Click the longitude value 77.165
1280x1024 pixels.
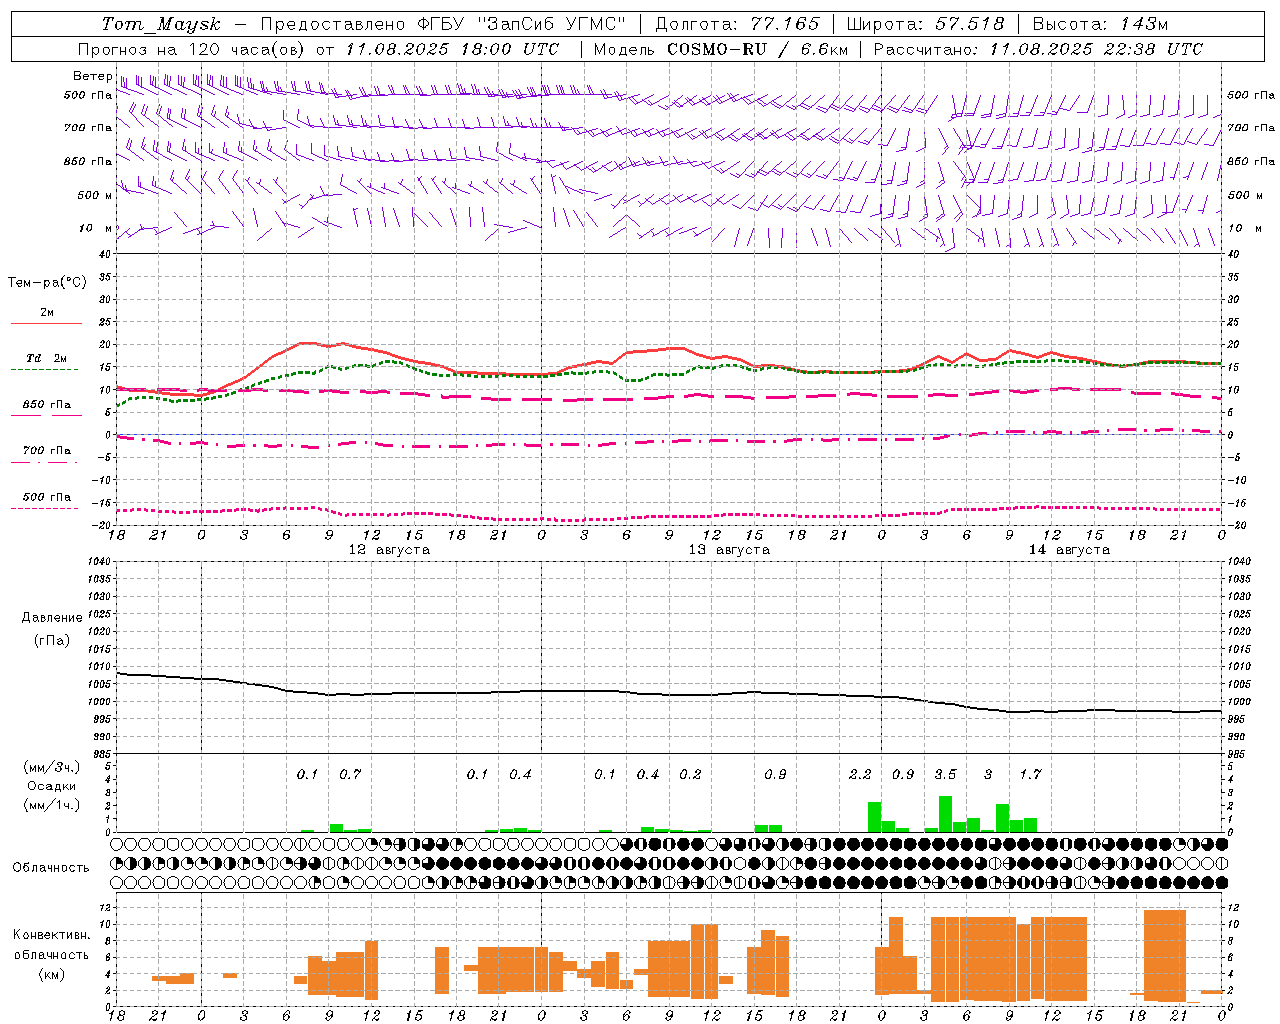[785, 23]
